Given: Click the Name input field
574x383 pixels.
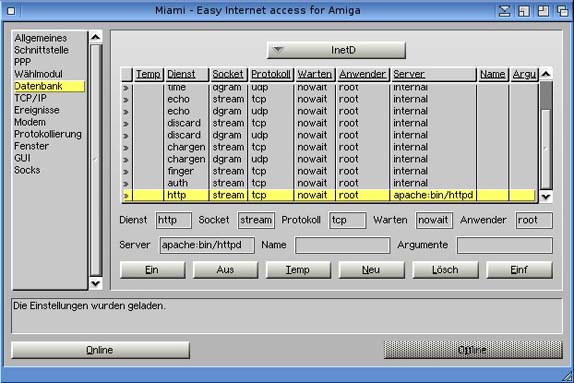Looking at the screenshot, I should click(x=342, y=245).
